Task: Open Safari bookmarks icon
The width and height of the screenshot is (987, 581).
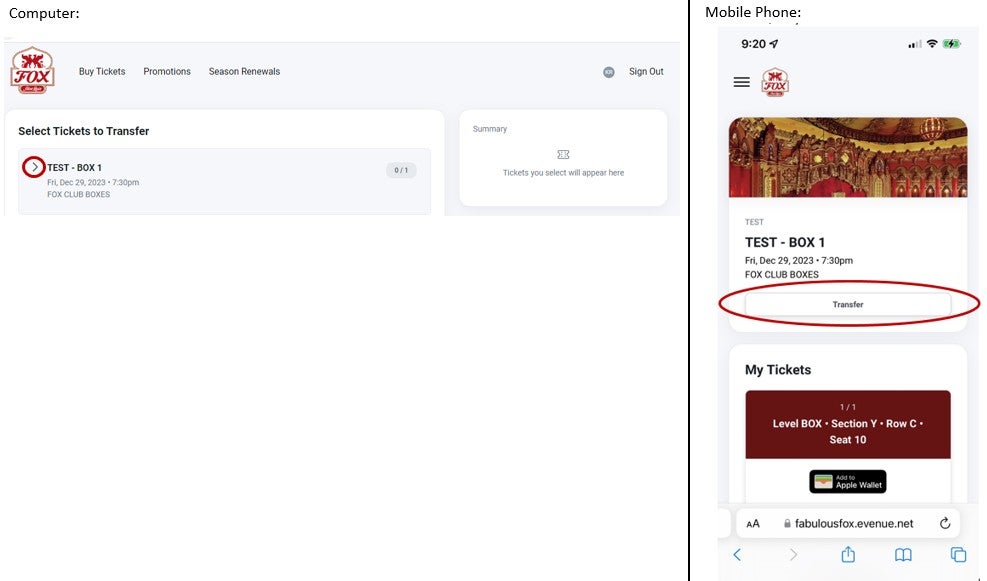Action: point(903,554)
